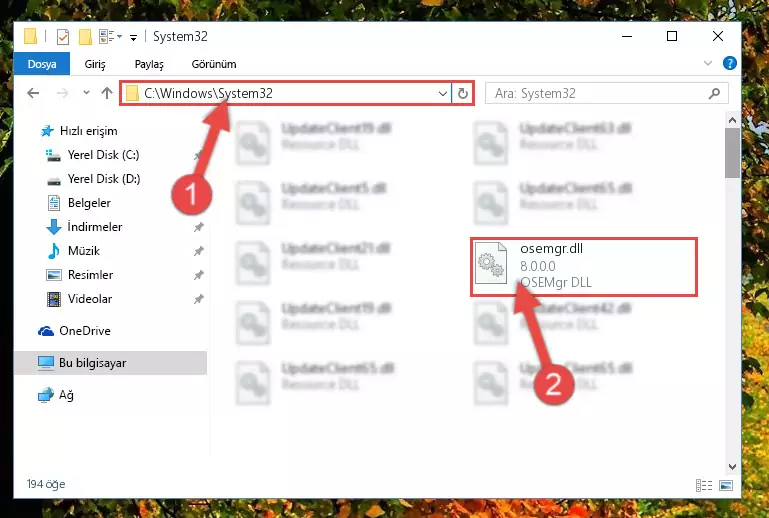Image resolution: width=769 pixels, height=518 pixels.
Task: Expand the address bar history dropdown
Action: [x=442, y=93]
